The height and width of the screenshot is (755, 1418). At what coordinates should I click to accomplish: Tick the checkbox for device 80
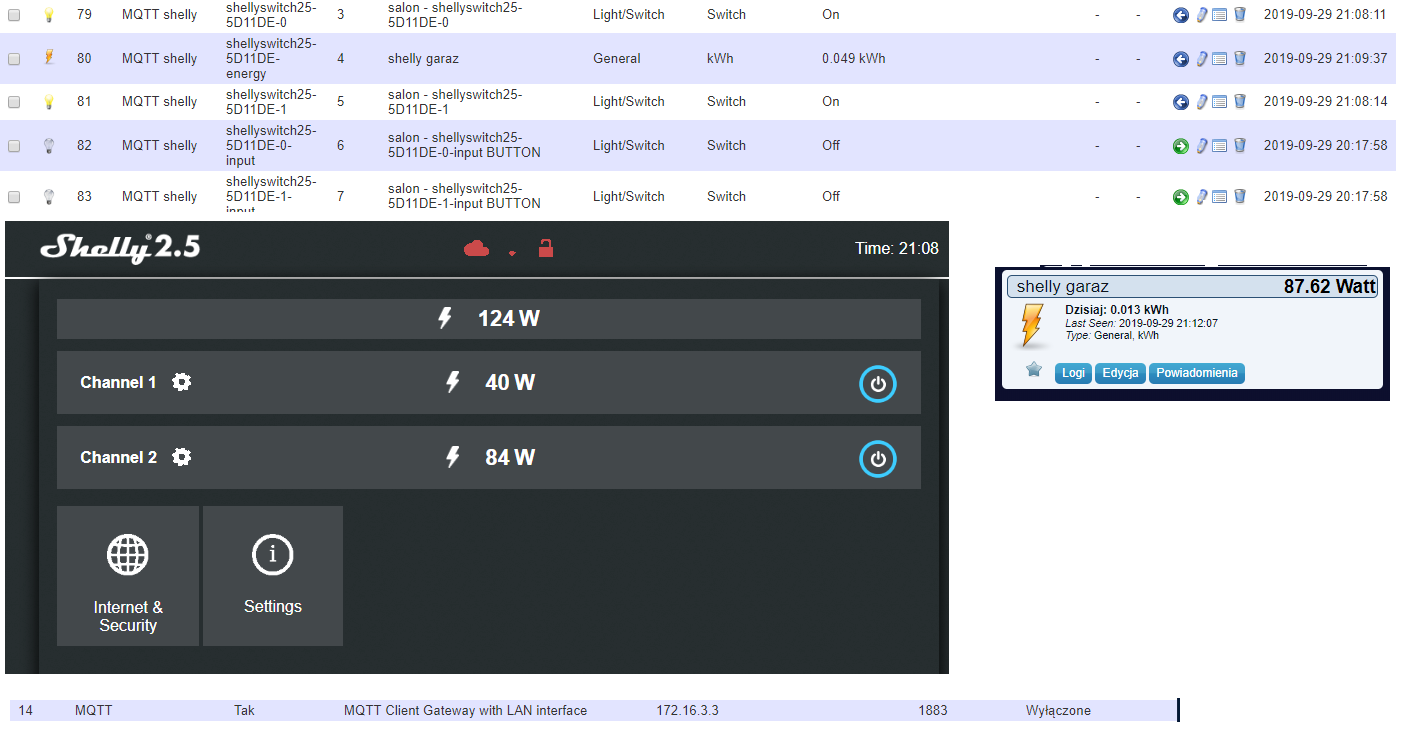click(x=14, y=59)
